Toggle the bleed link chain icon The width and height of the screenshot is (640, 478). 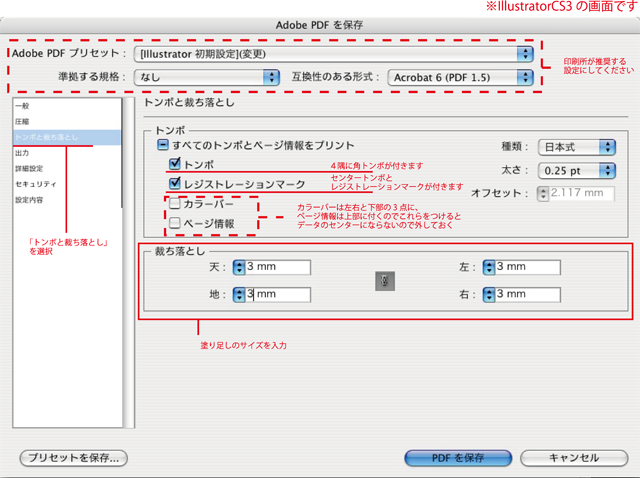tap(384, 281)
